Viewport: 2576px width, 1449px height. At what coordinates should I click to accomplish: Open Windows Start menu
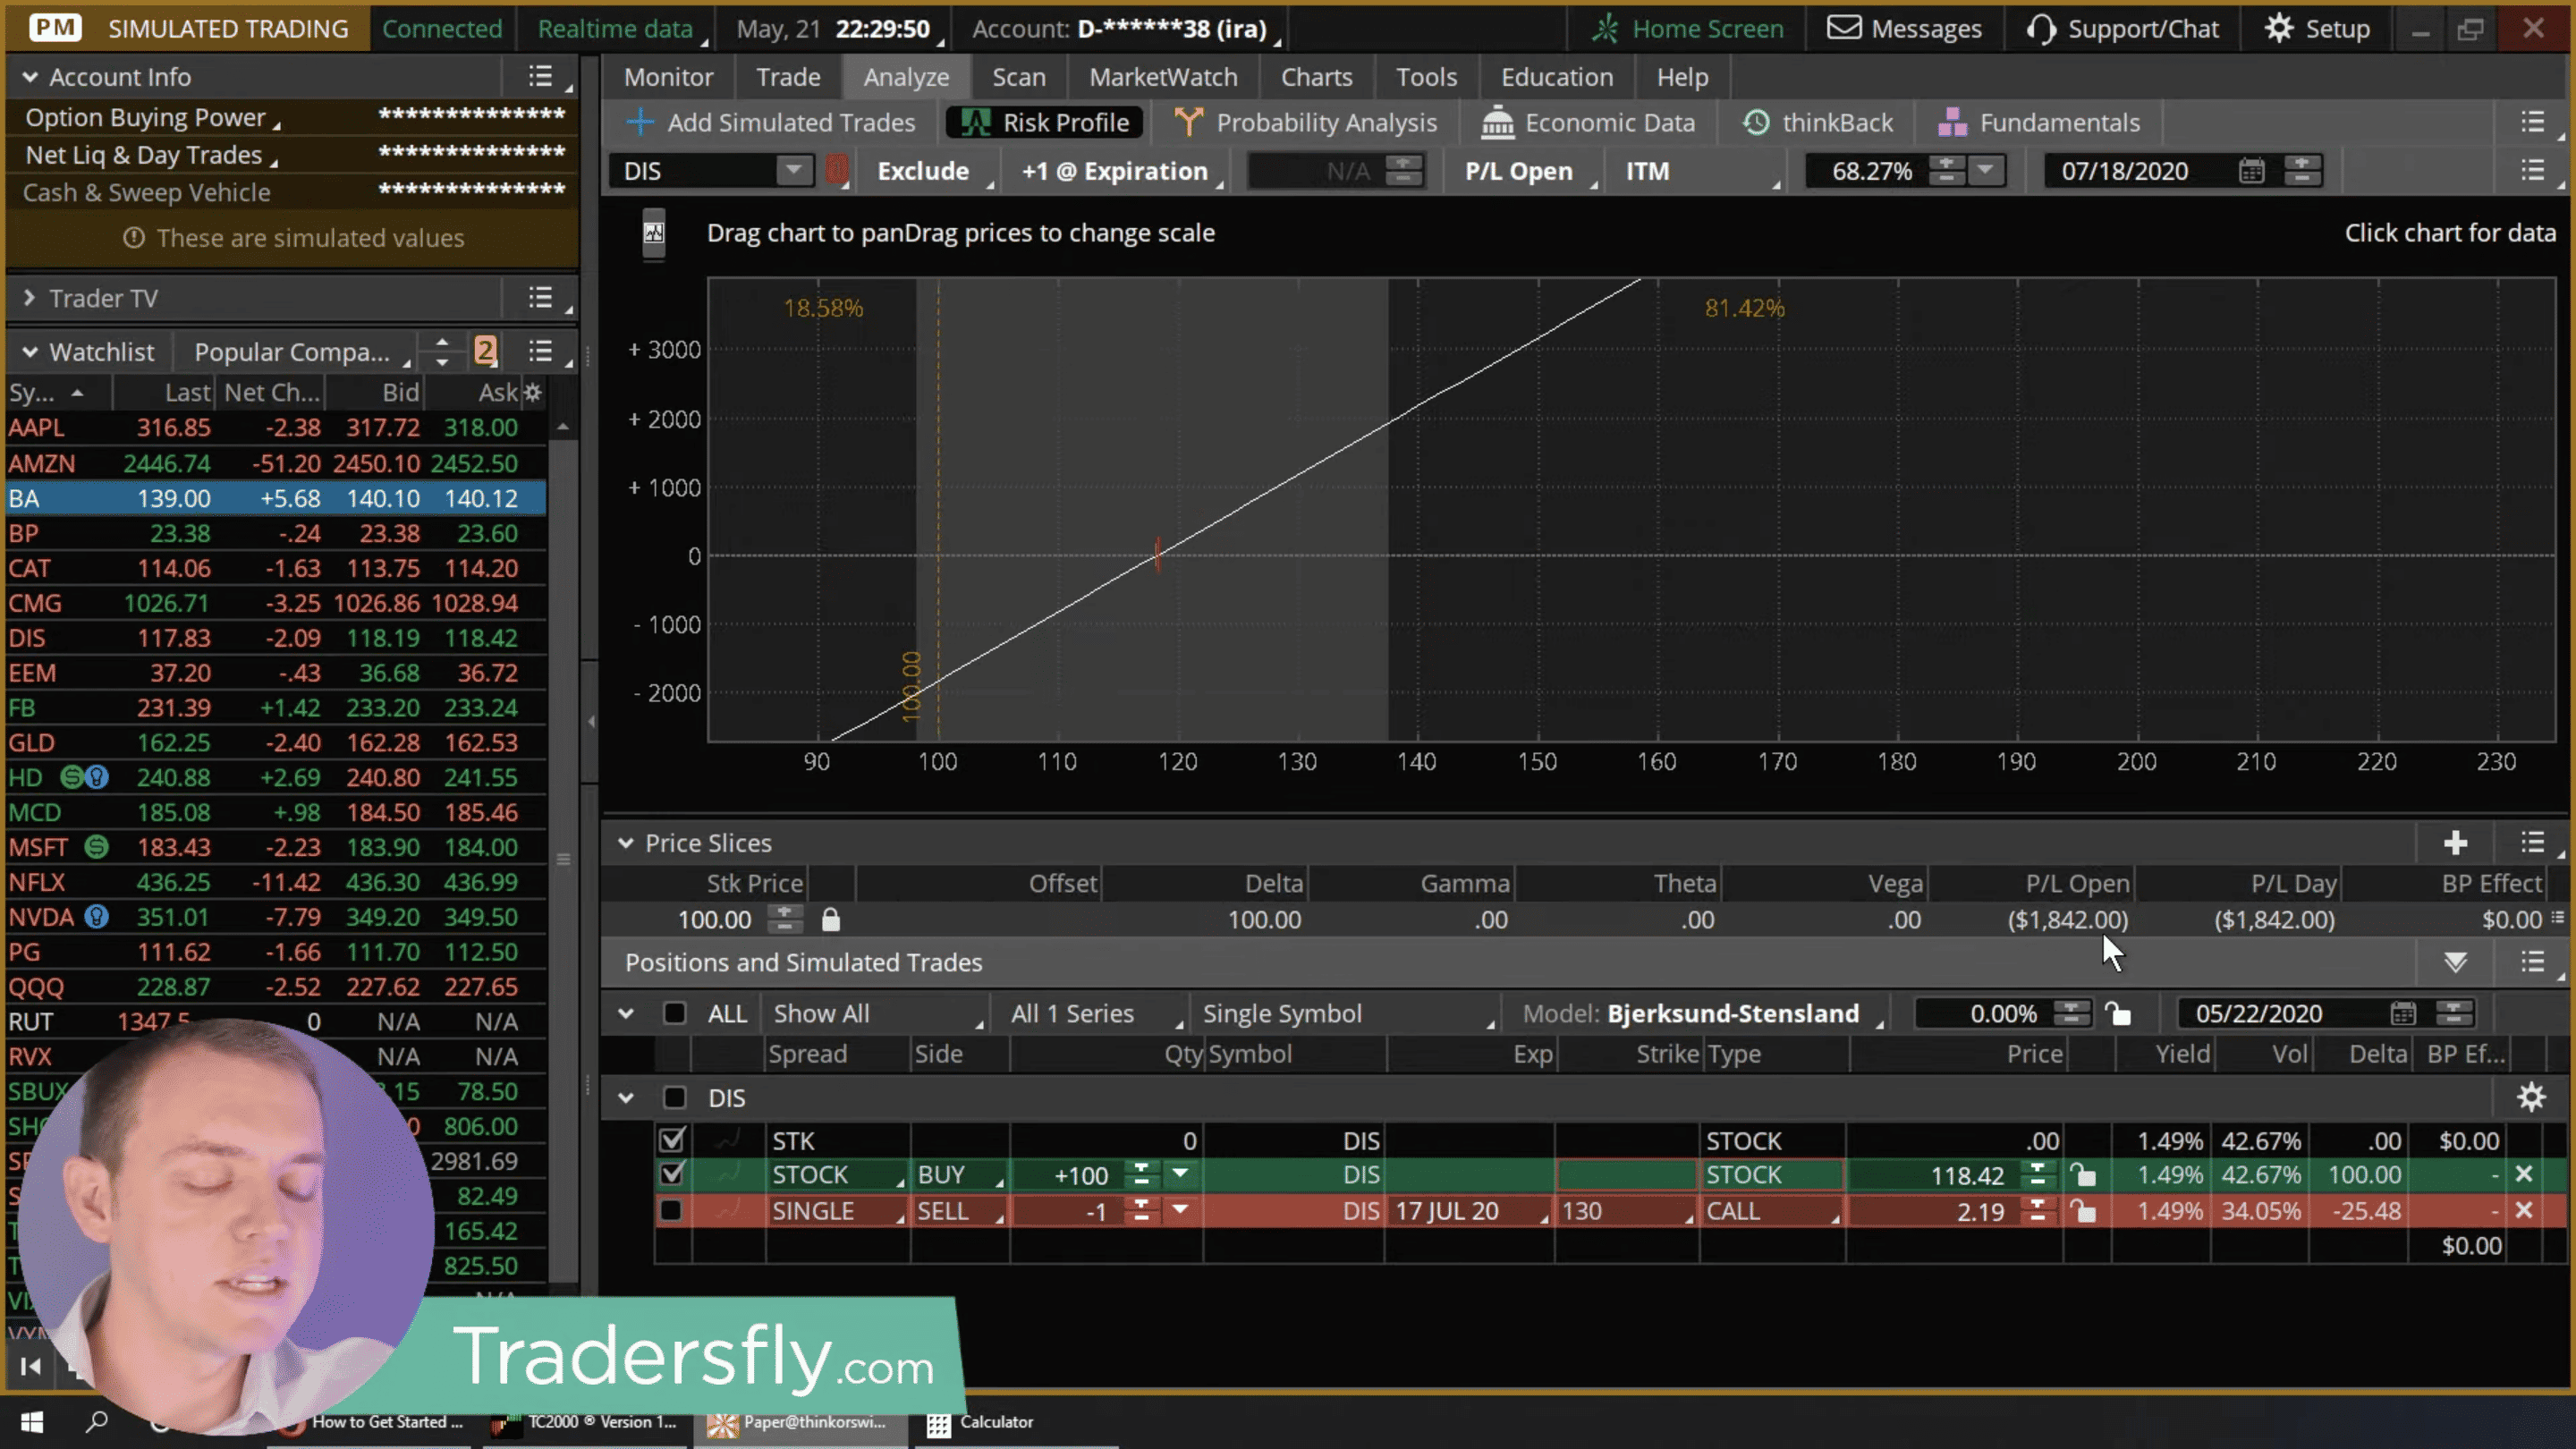click(x=32, y=1422)
